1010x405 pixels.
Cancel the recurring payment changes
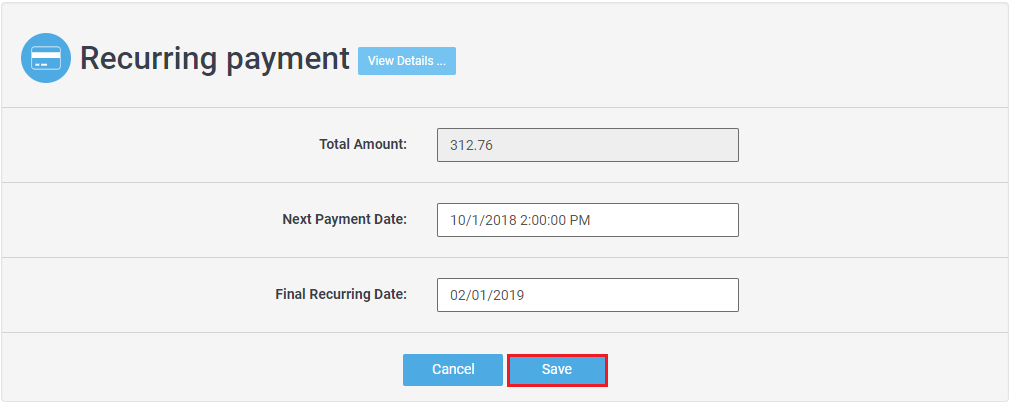click(x=453, y=370)
